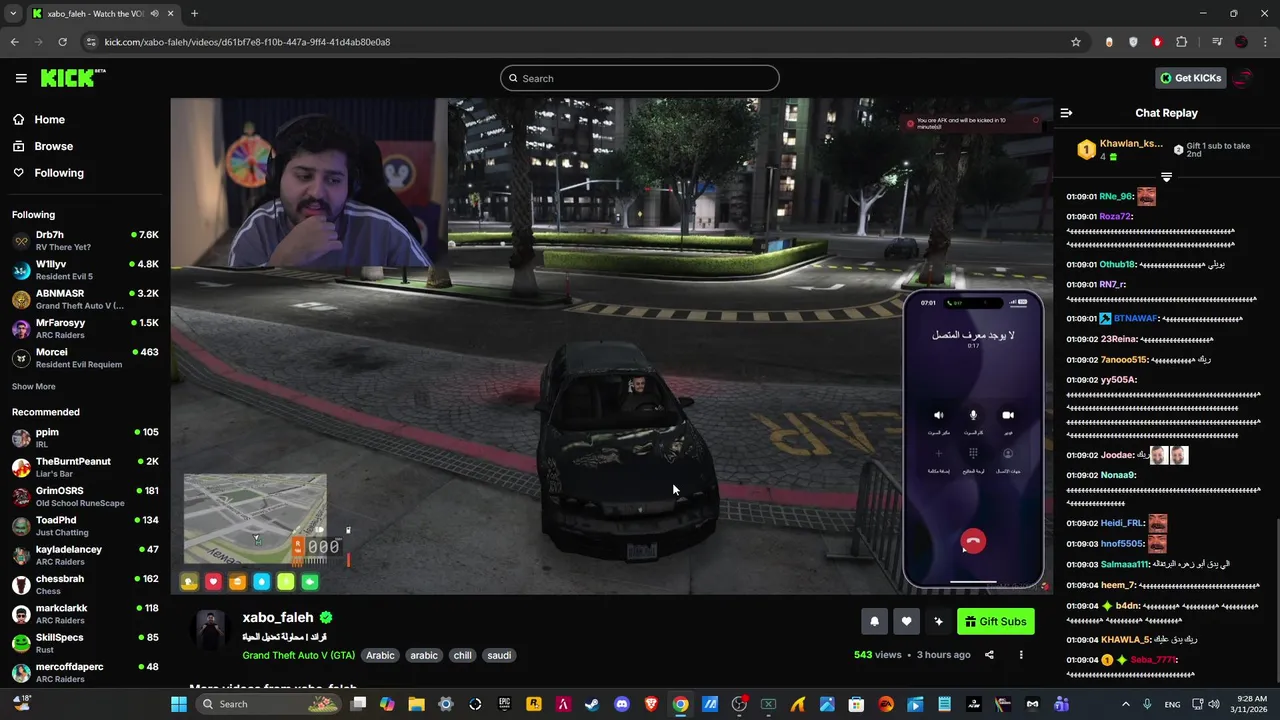Mute the xabo_faleh browser tab
Viewport: 1280px width, 720px height.
154,14
